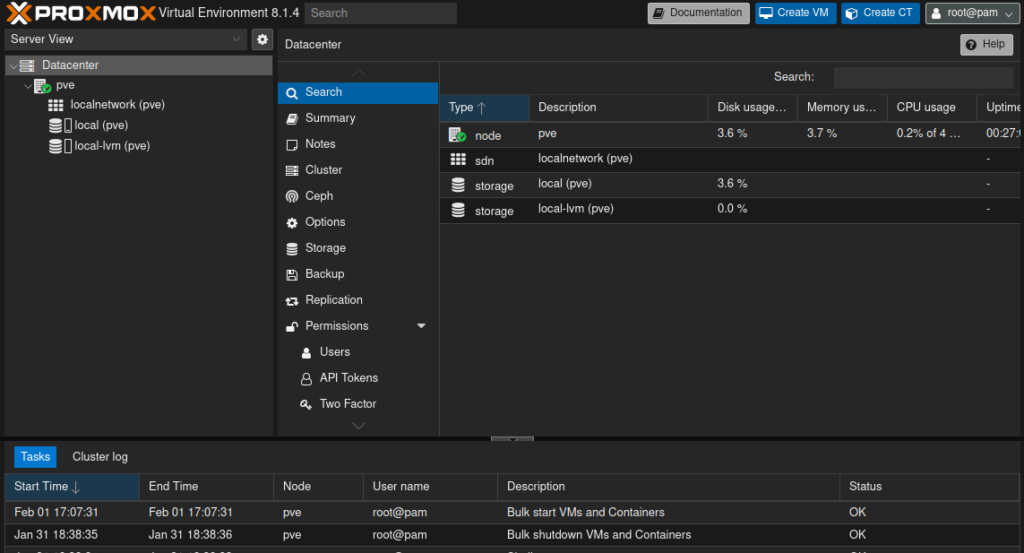Focus the top global Search field
The image size is (1024, 553).
click(x=381, y=13)
